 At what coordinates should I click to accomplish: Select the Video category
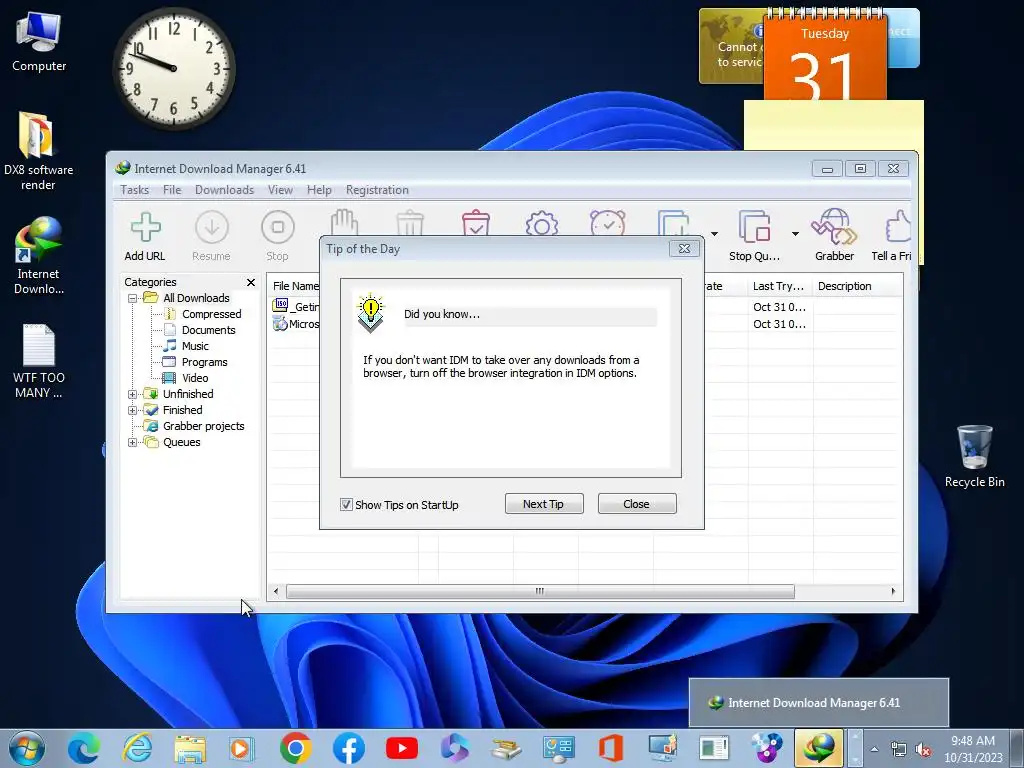[x=195, y=378]
